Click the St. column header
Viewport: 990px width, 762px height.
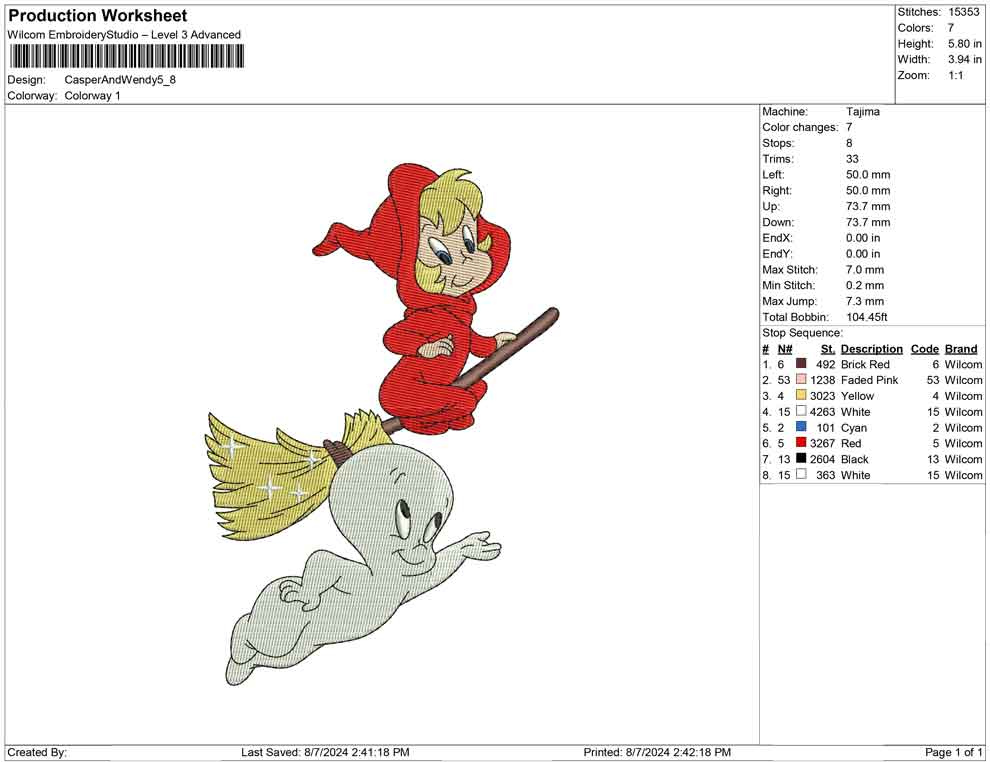(827, 348)
